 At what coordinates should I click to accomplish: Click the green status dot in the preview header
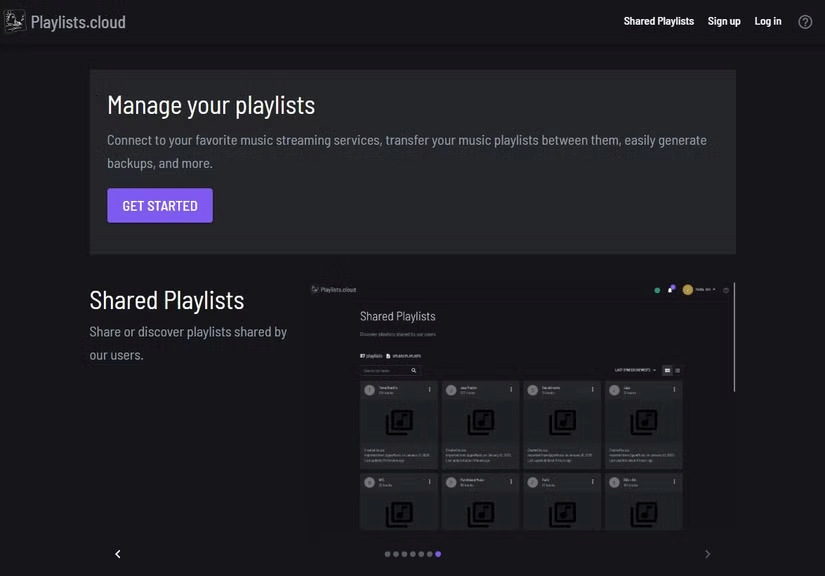pyautogui.click(x=656, y=289)
